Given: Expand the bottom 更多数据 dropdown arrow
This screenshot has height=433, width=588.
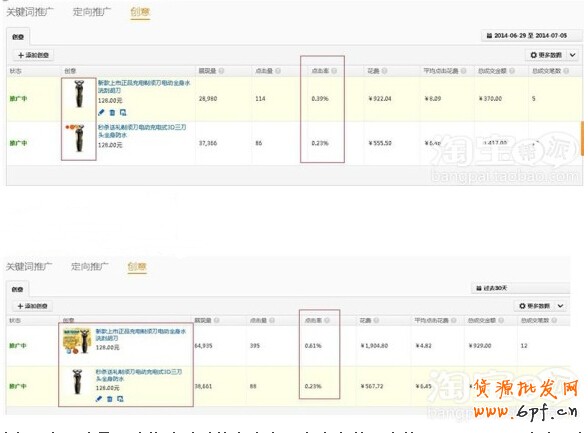Looking at the screenshot, I should (560, 306).
